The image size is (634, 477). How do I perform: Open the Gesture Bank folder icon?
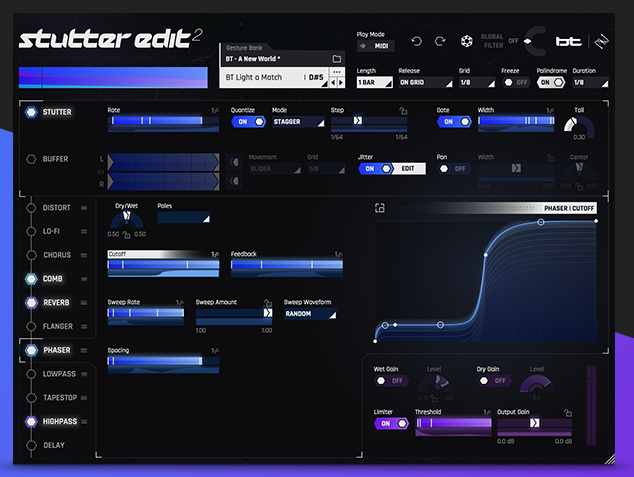tap(337, 59)
